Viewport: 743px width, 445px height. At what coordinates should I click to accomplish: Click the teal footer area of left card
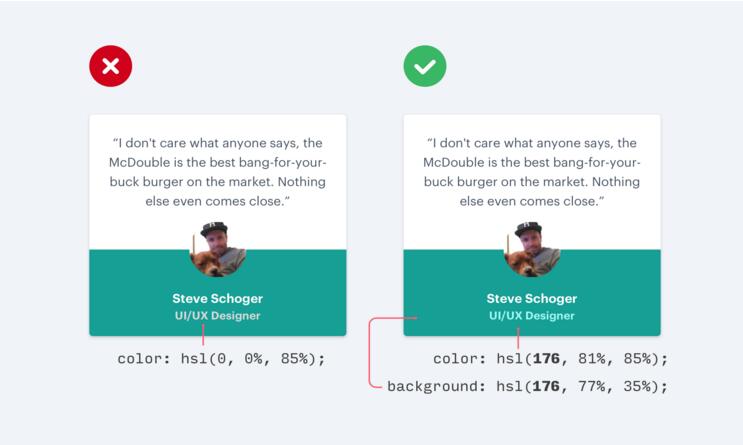pyautogui.click(x=130, y=300)
